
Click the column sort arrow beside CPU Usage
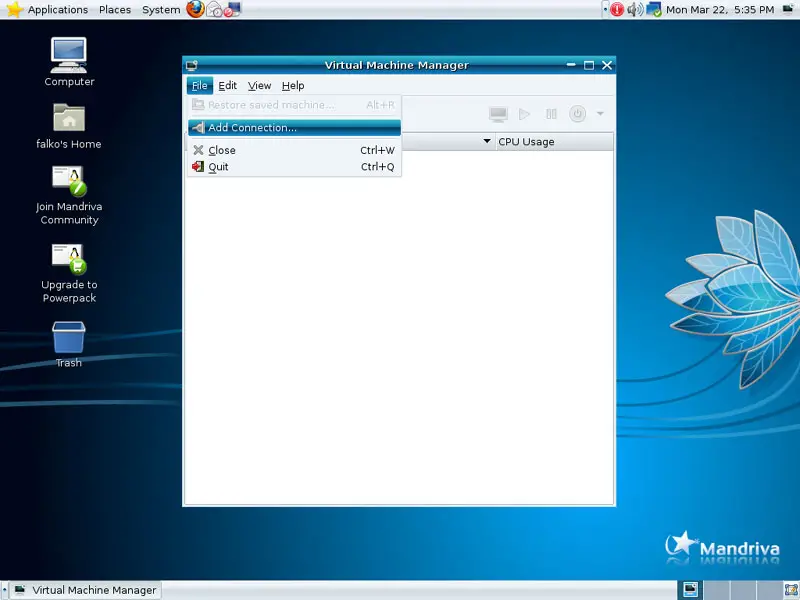487,141
